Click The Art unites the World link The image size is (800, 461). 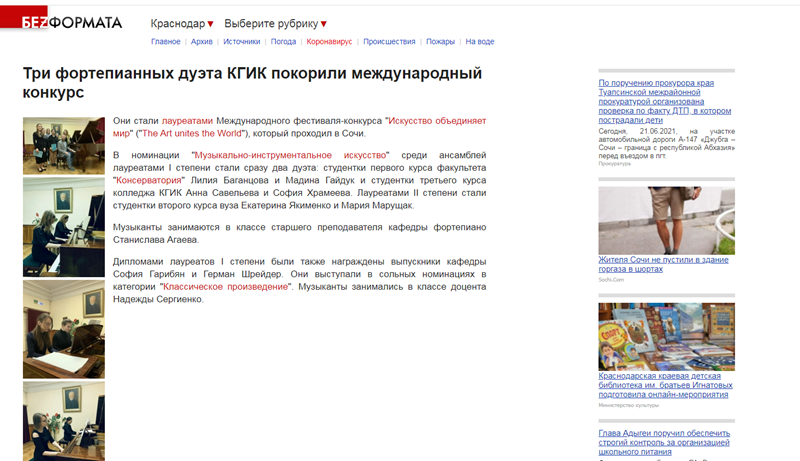pos(191,134)
